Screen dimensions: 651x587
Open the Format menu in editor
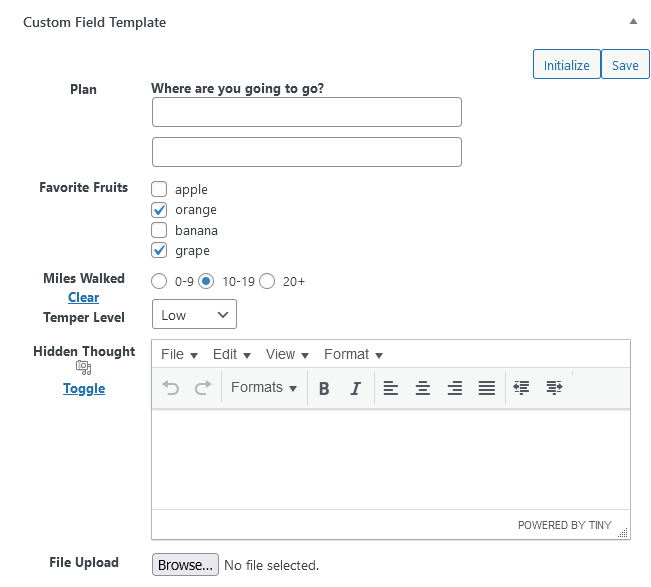click(353, 355)
